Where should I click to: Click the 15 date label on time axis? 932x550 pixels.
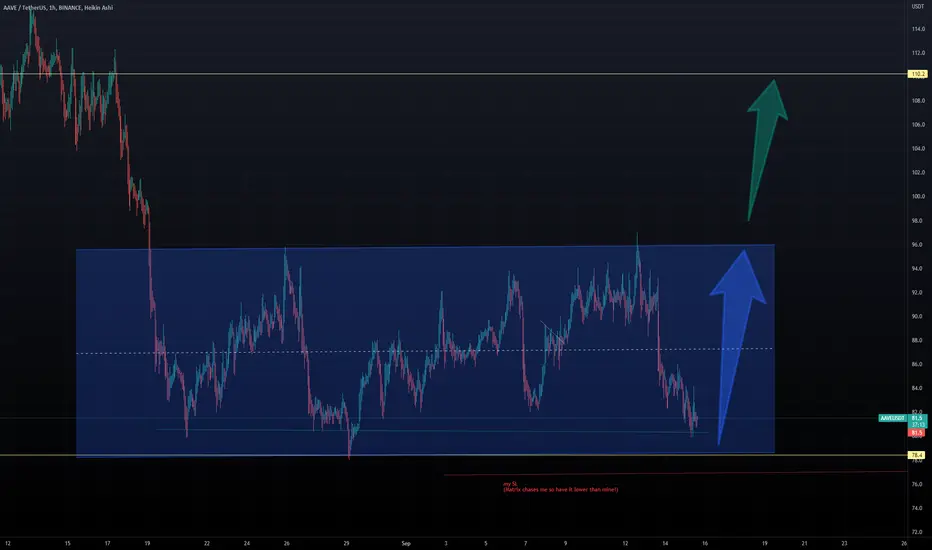click(x=67, y=543)
